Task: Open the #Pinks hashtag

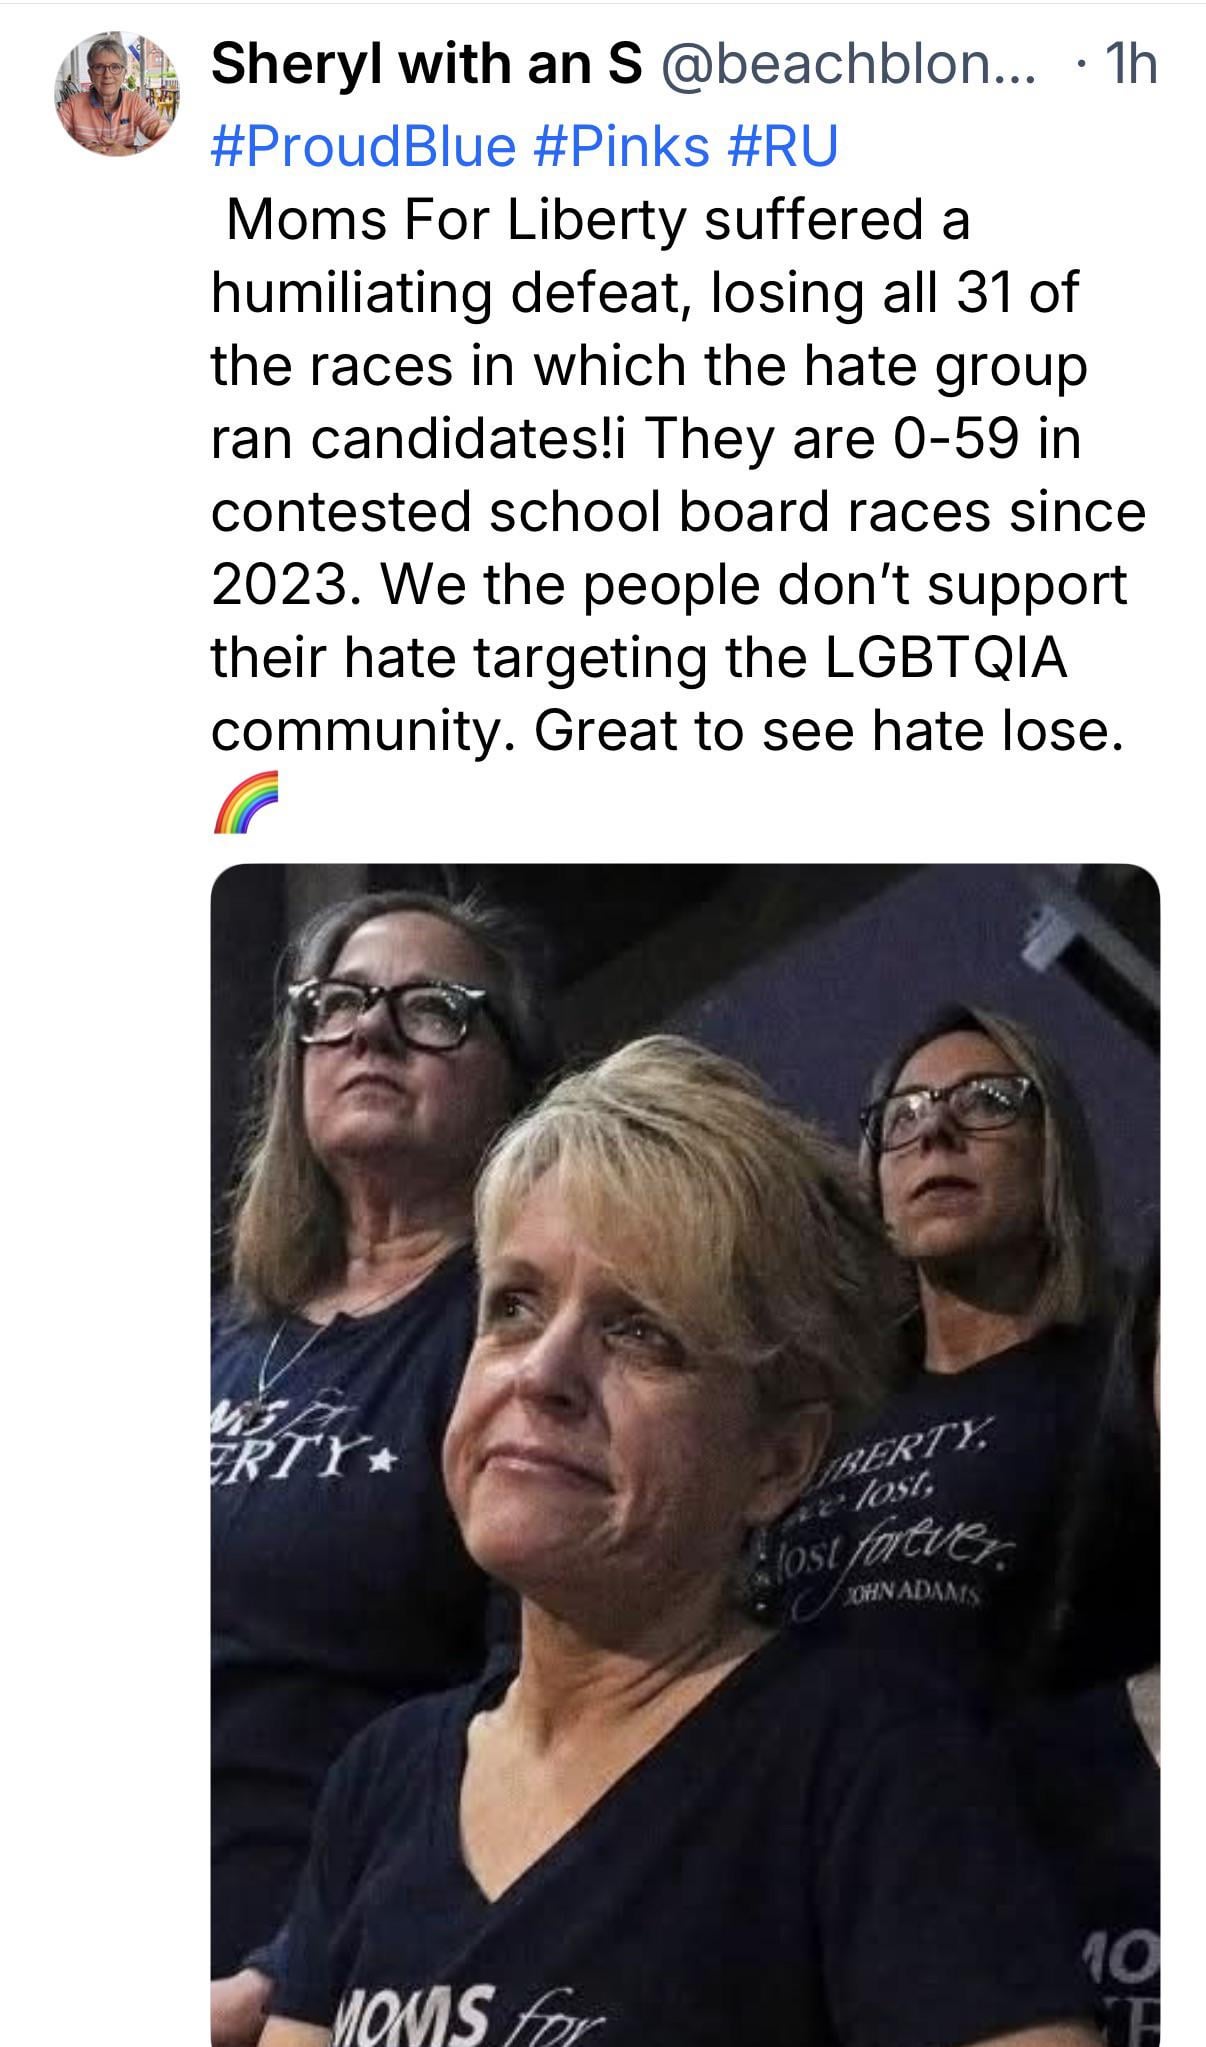Action: [620, 145]
